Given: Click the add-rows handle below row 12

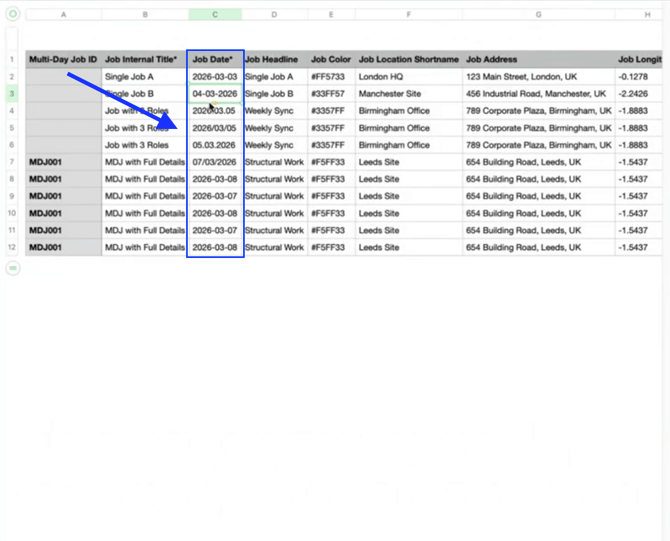Looking at the screenshot, I should tap(13, 268).
